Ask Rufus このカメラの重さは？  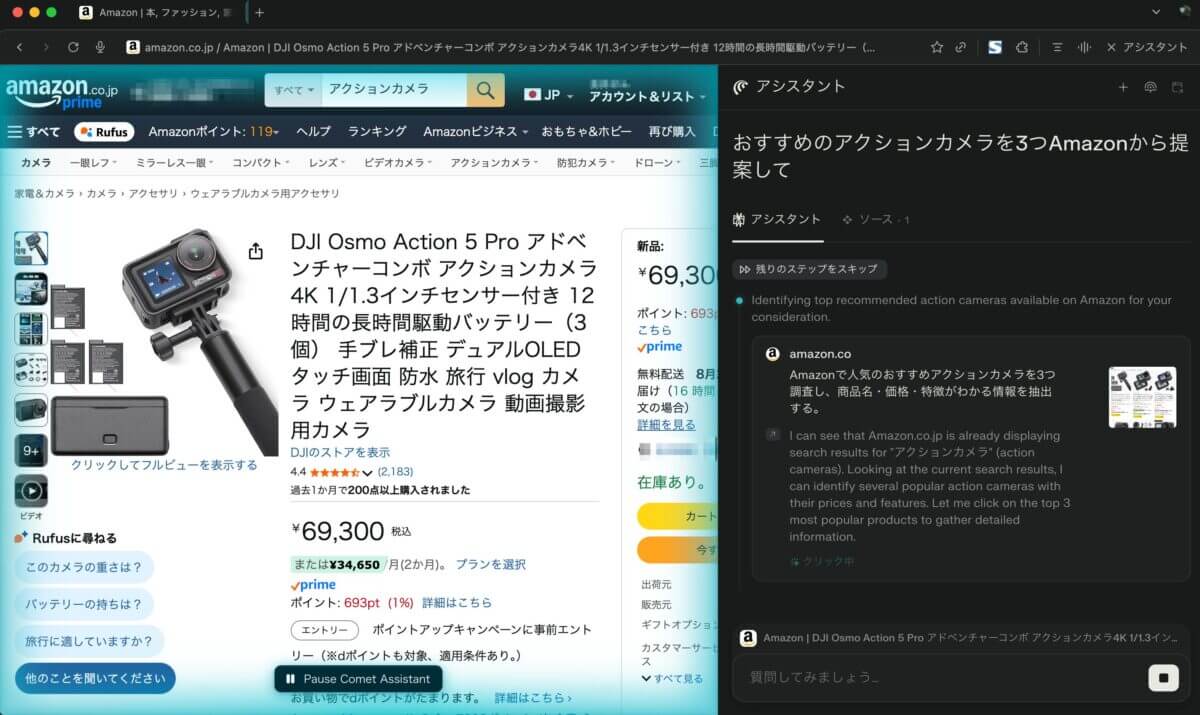click(84, 567)
